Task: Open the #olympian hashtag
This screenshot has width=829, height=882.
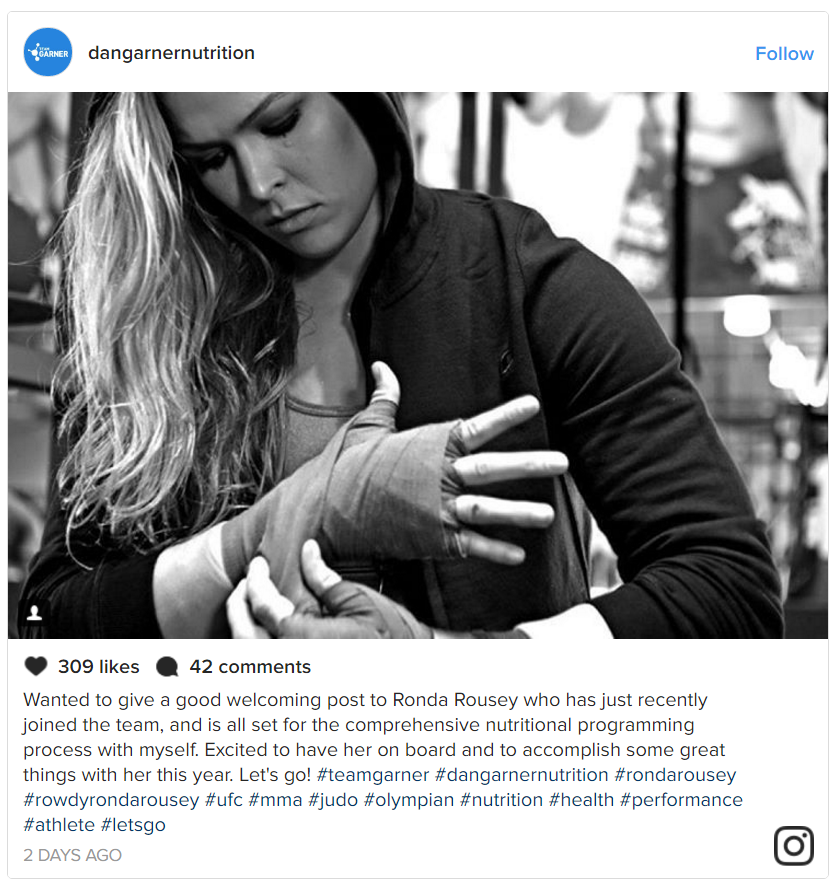Action: 409,800
